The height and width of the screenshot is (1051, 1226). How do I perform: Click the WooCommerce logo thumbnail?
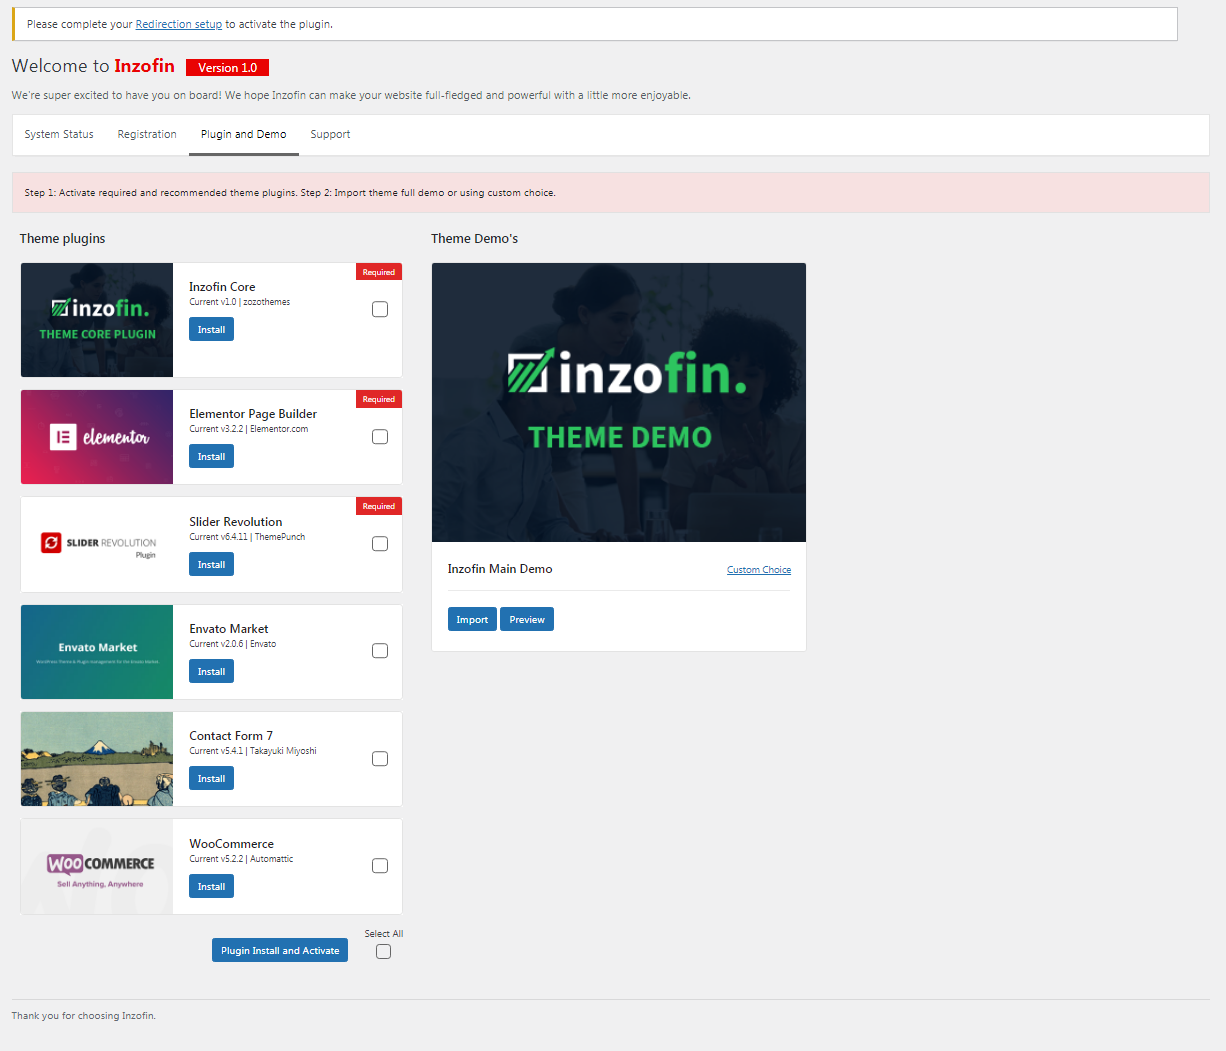pyautogui.click(x=97, y=867)
